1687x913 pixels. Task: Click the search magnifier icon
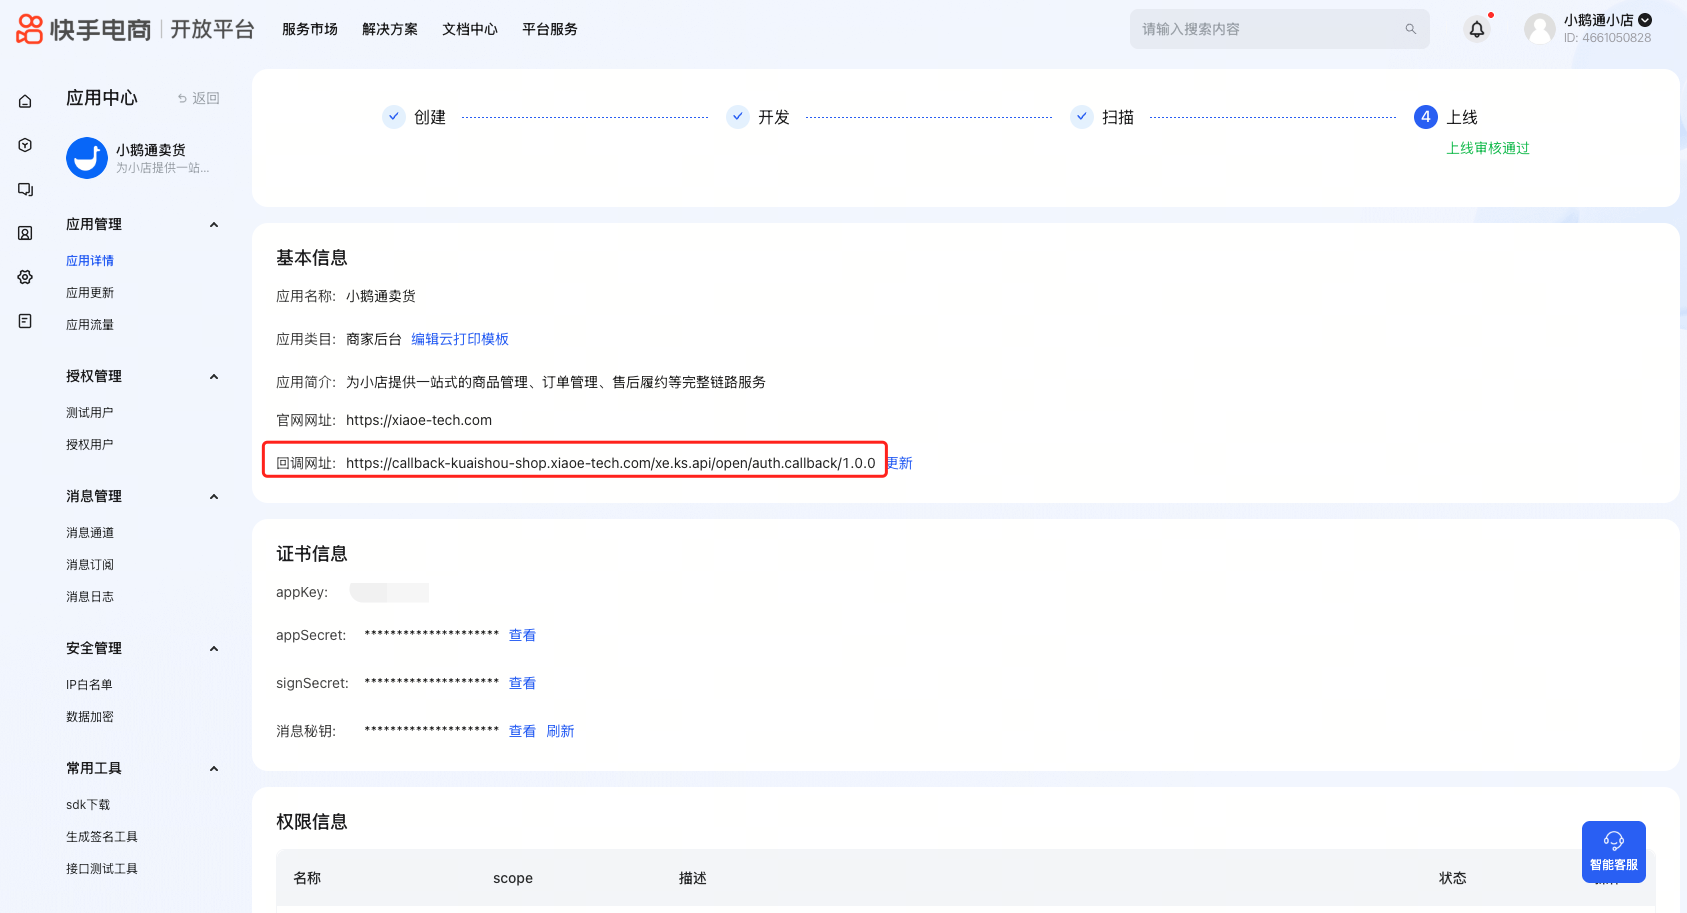click(x=1410, y=29)
